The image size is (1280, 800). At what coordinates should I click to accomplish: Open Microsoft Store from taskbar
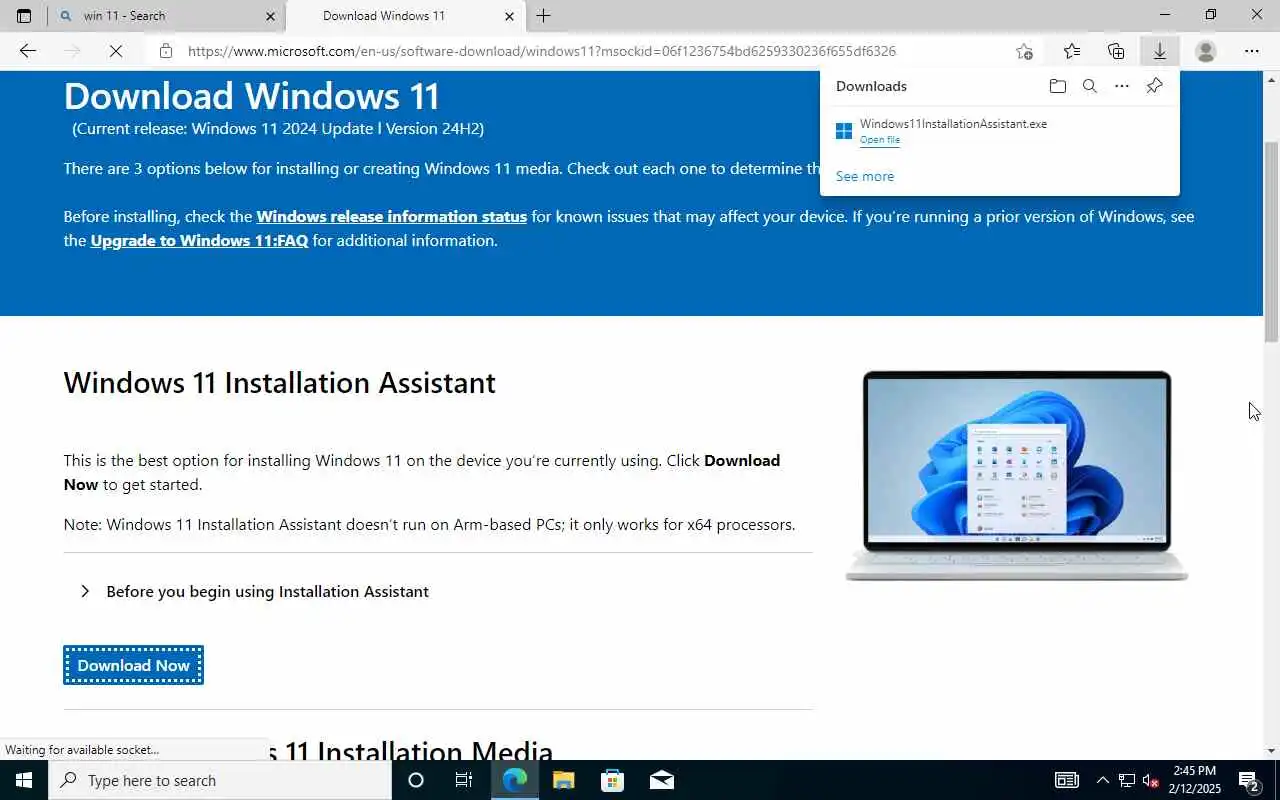click(612, 780)
